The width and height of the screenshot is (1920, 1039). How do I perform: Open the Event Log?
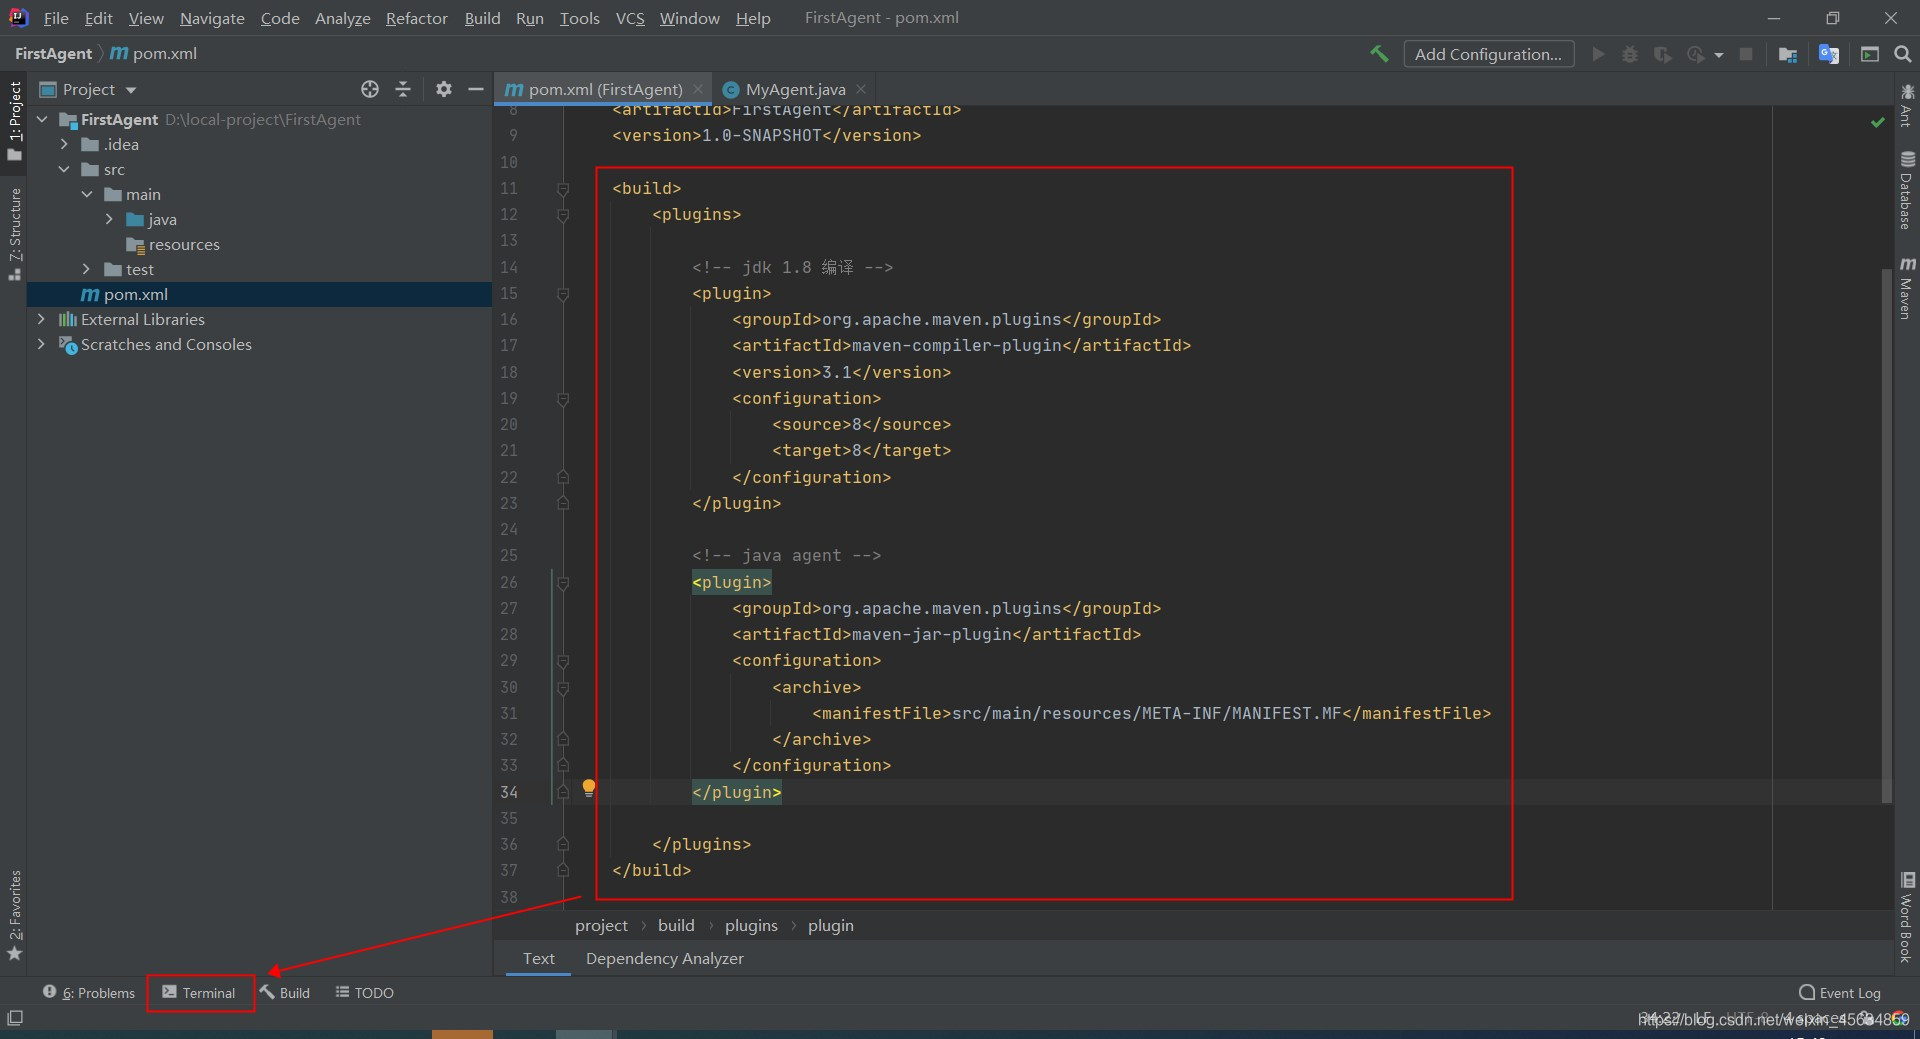(1840, 993)
